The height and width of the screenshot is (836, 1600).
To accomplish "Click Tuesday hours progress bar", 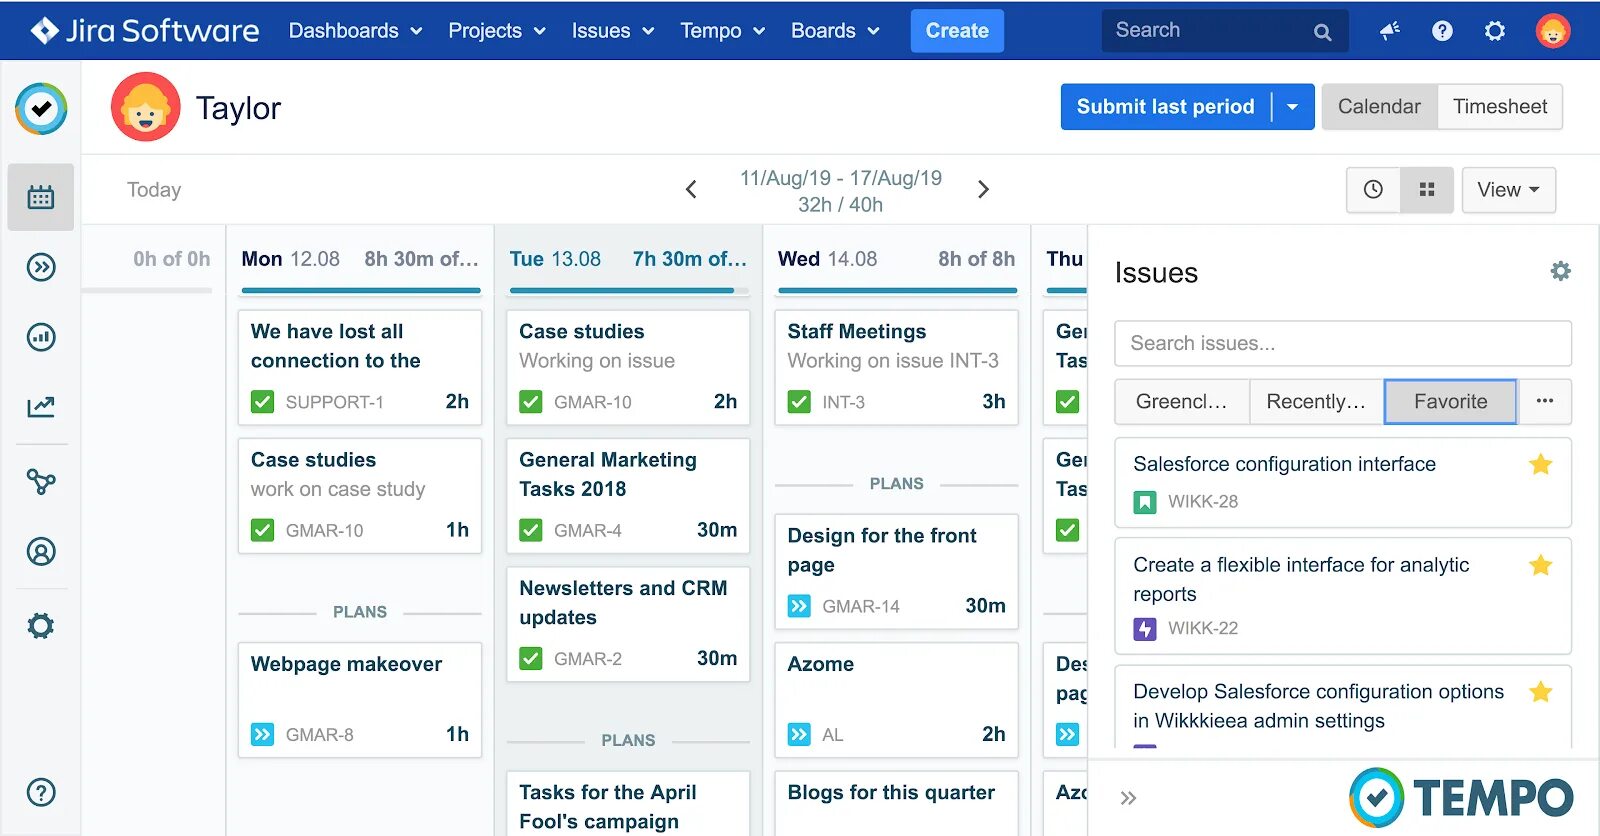I will pyautogui.click(x=628, y=291).
